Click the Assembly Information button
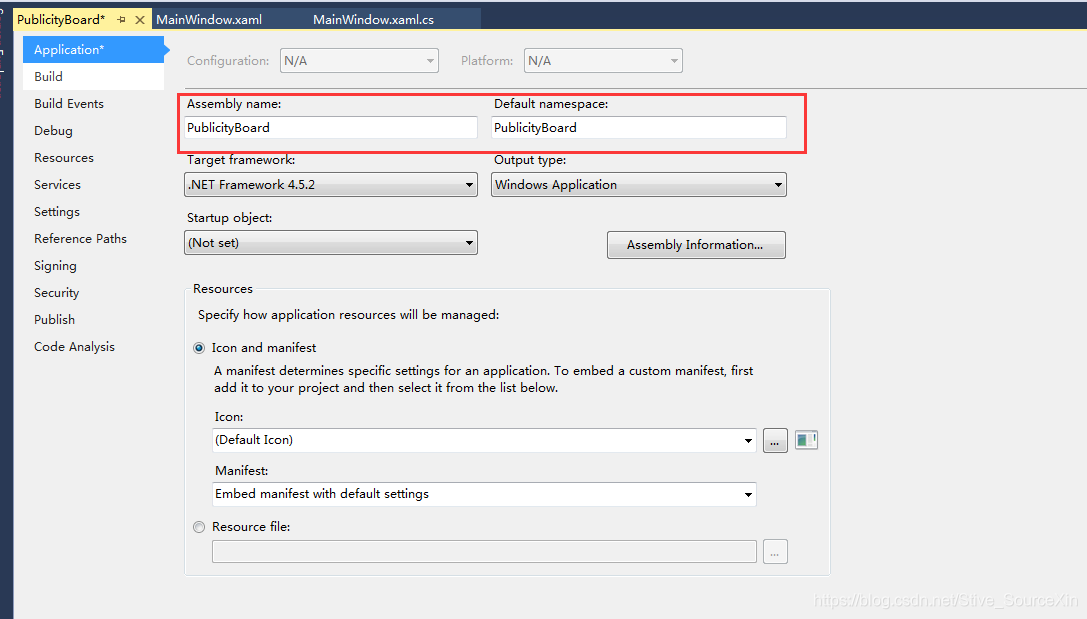Screen dimensions: 1087x619 pyautogui.click(x=696, y=245)
